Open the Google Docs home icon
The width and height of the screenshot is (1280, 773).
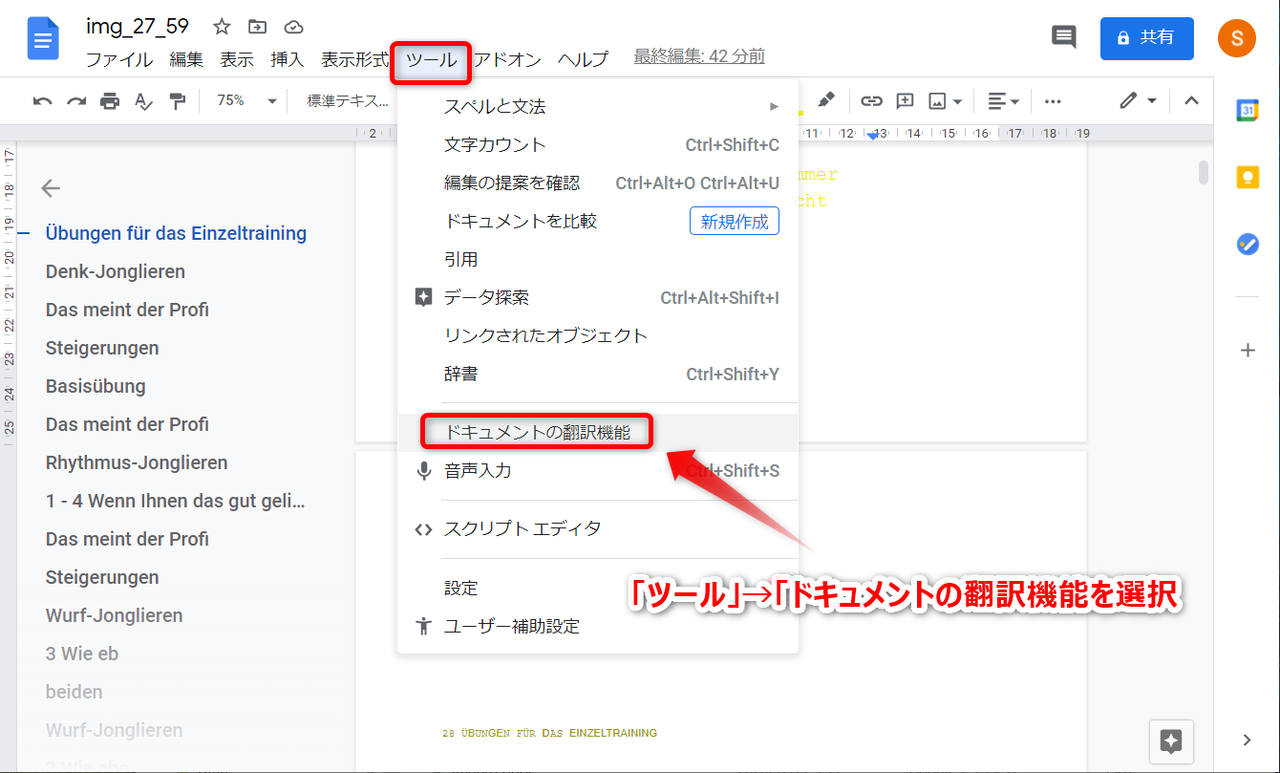(x=44, y=39)
